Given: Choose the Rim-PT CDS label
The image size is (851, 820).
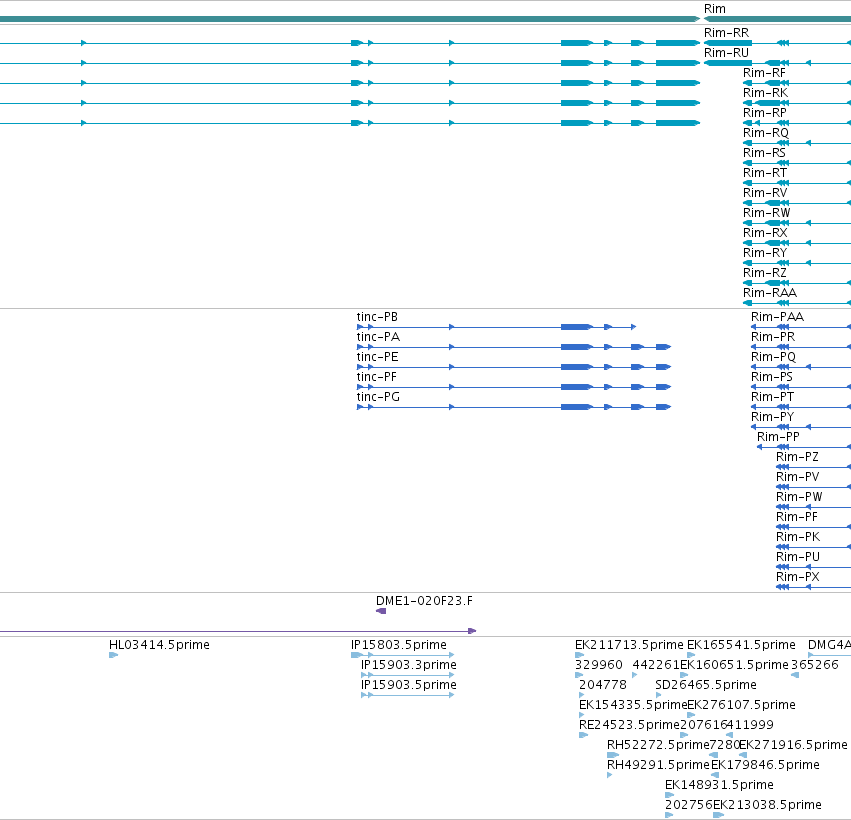Looking at the screenshot, I should point(772,397).
